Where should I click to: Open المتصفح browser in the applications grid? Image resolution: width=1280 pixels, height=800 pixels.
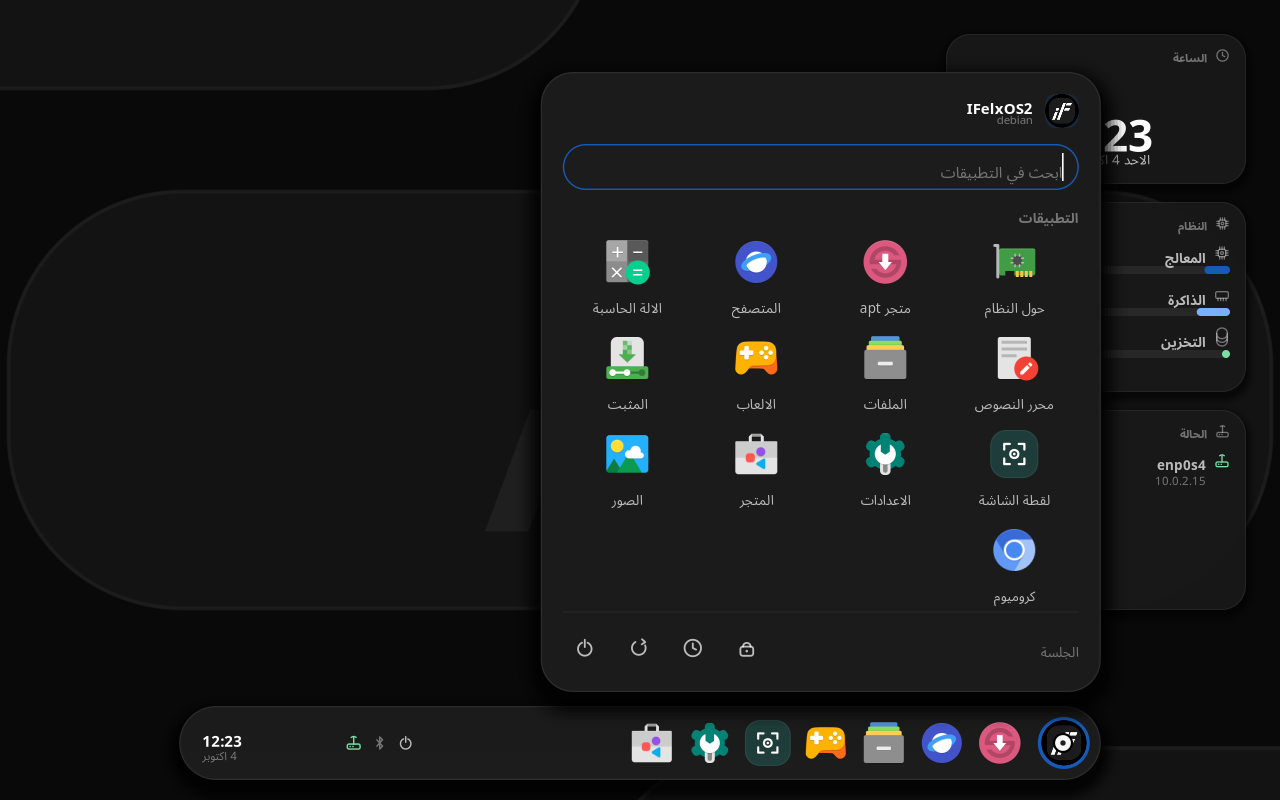coord(756,277)
